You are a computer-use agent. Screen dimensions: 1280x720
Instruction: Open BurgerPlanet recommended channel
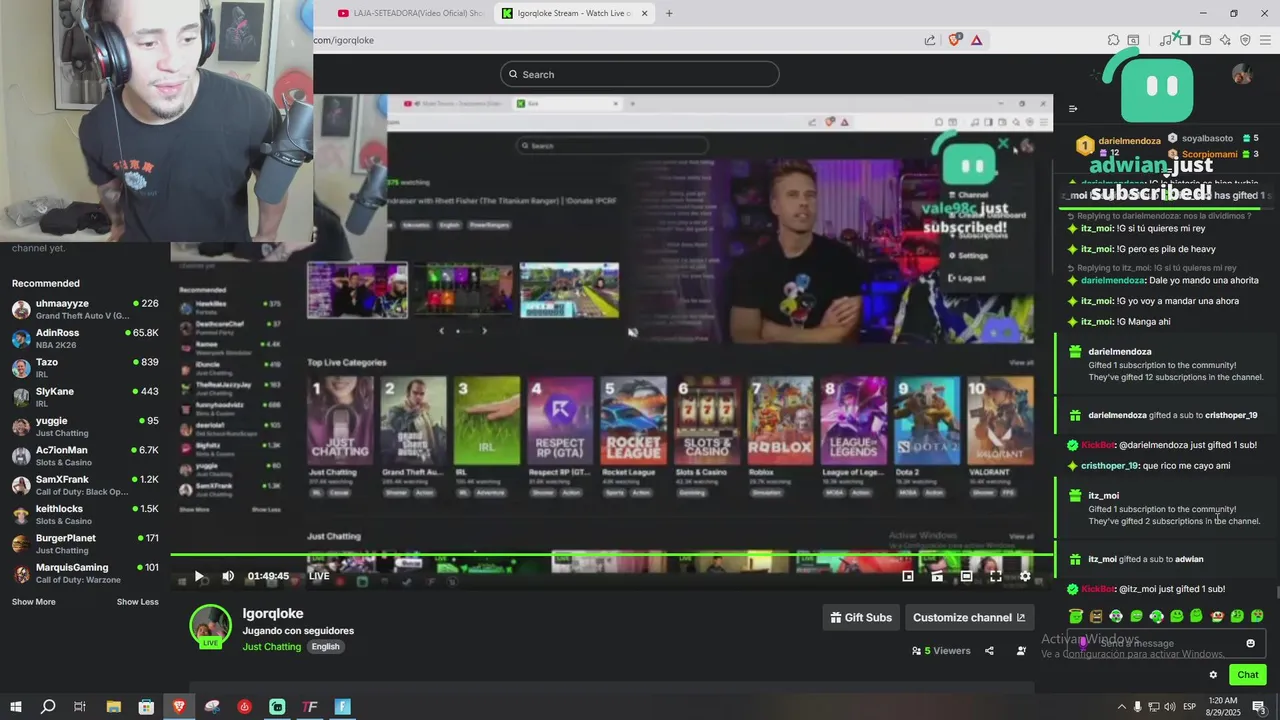tap(84, 544)
